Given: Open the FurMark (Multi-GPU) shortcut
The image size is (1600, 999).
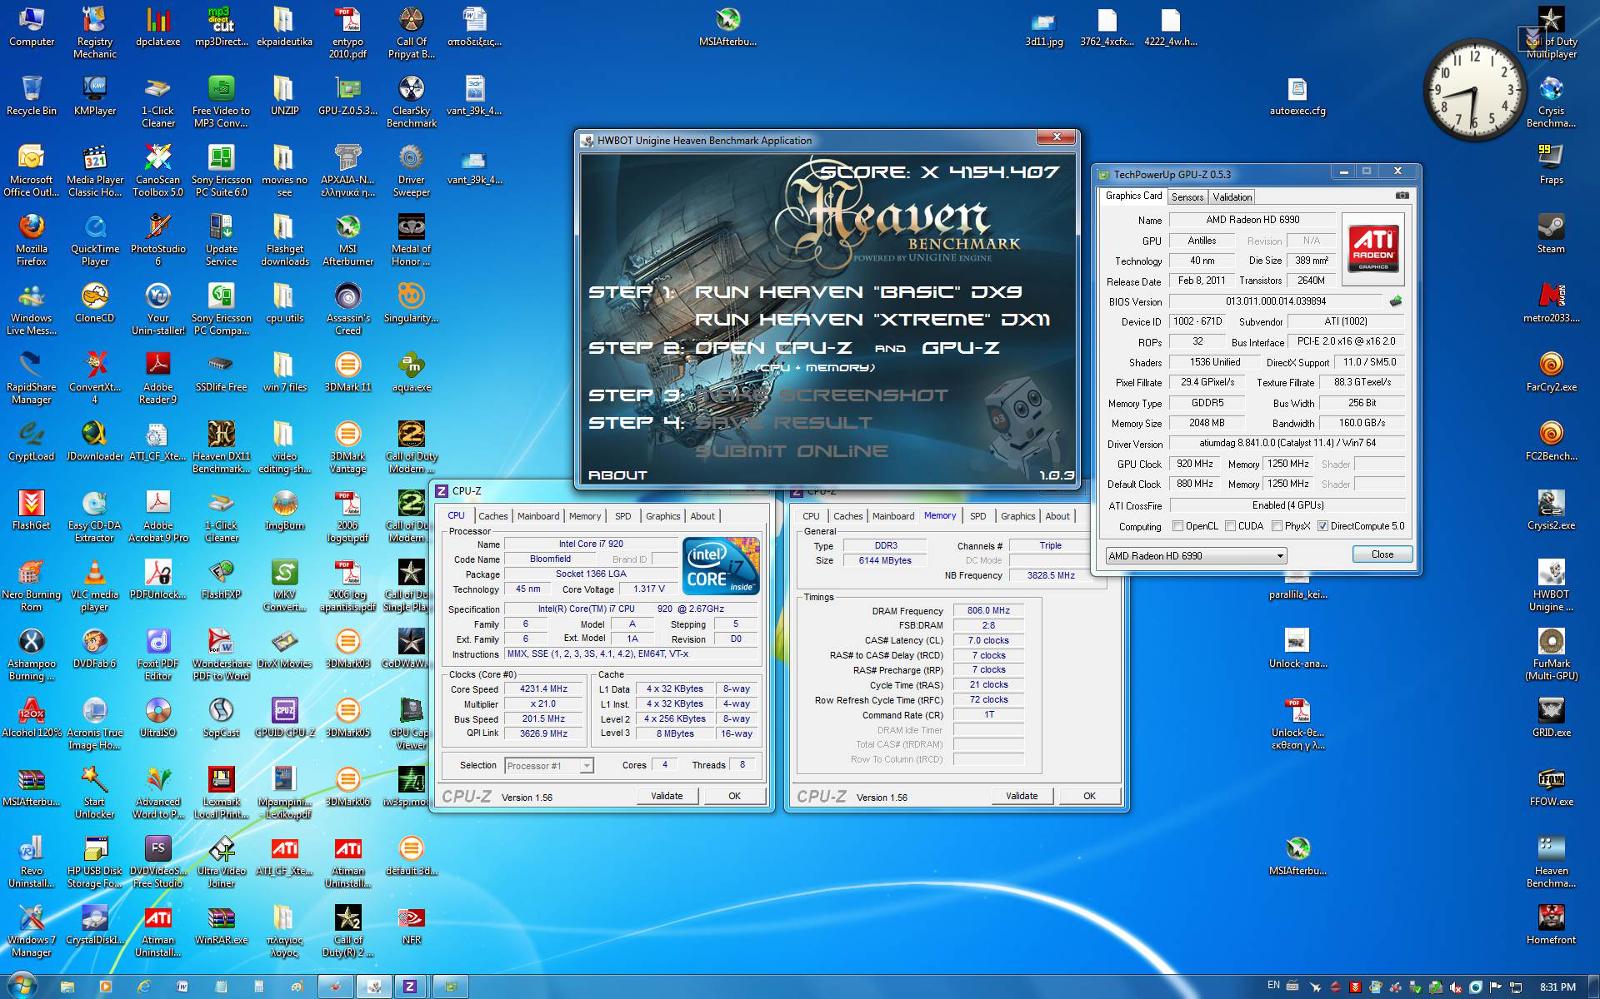Looking at the screenshot, I should [x=1551, y=654].
